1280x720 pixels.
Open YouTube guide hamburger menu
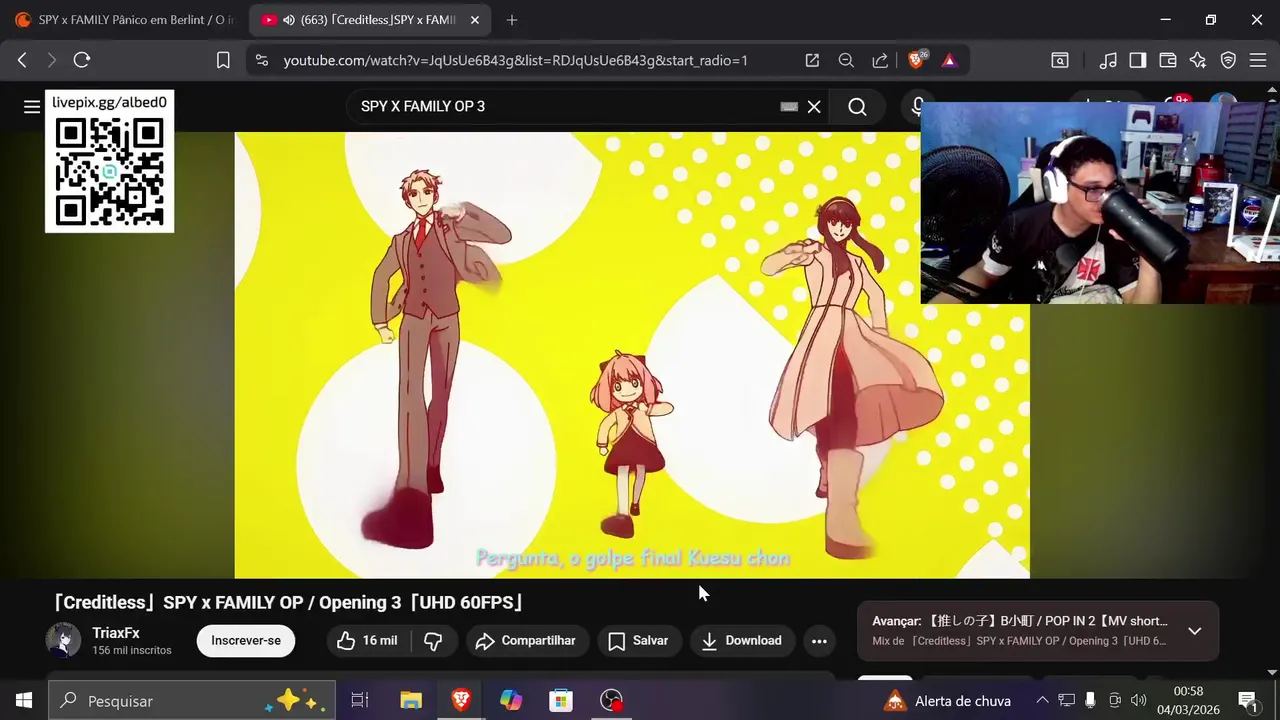[32, 107]
